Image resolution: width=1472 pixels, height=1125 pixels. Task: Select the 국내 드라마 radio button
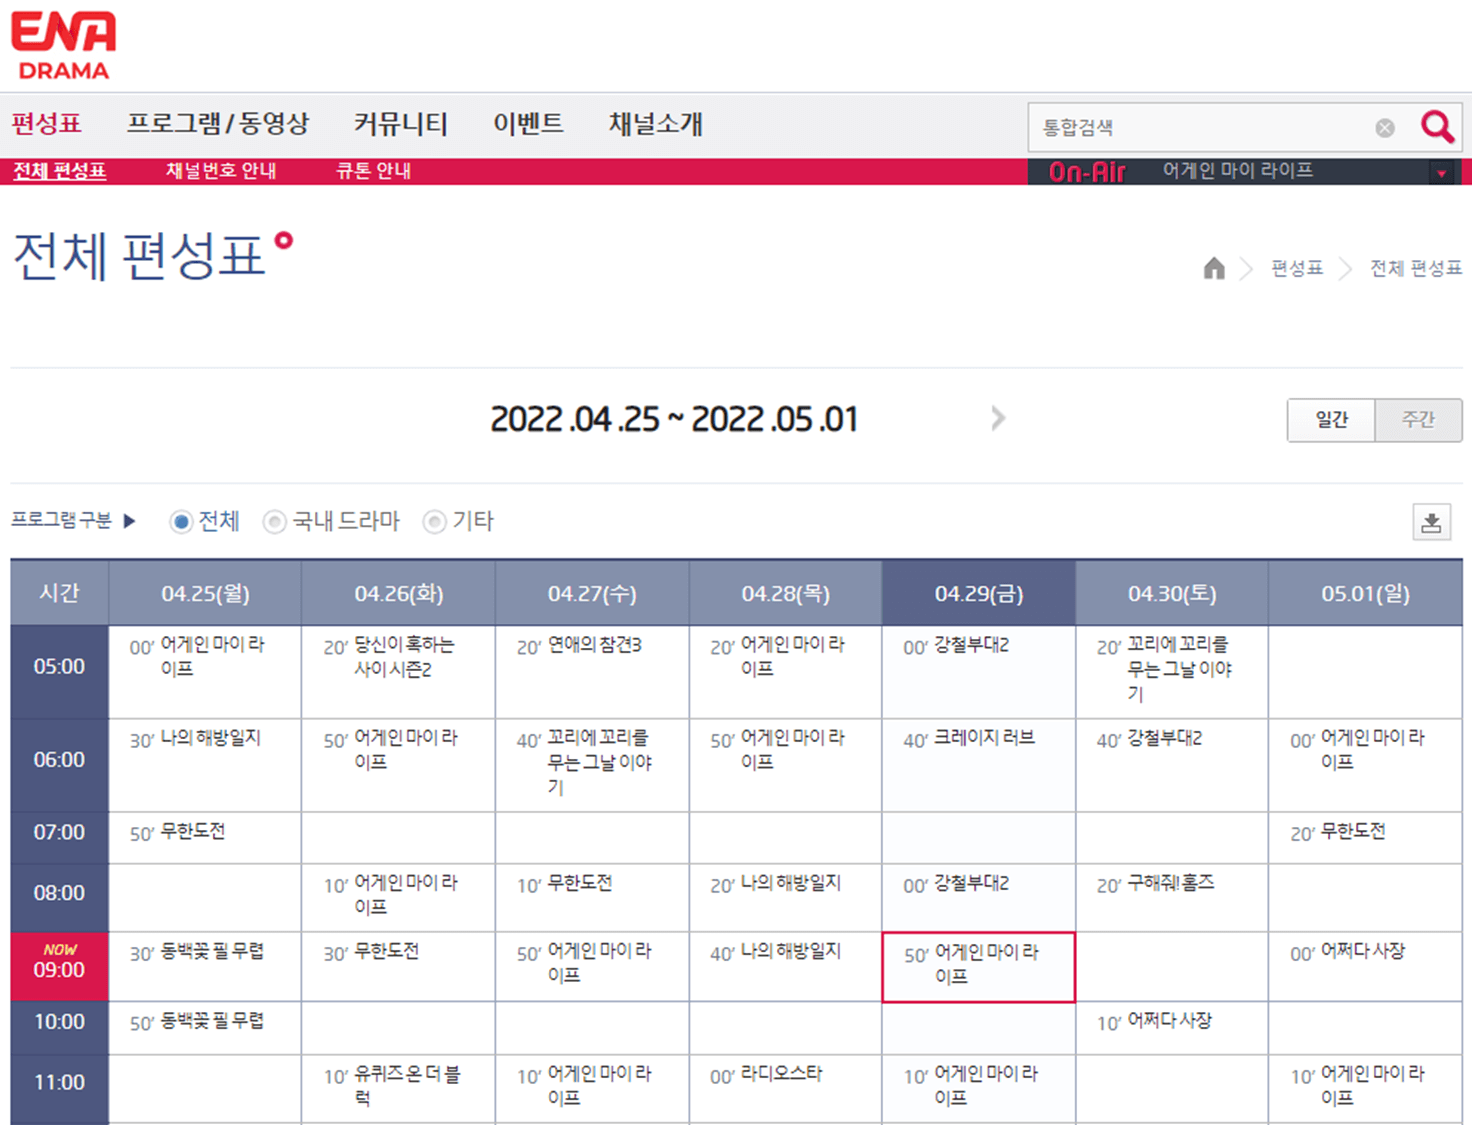(x=274, y=521)
